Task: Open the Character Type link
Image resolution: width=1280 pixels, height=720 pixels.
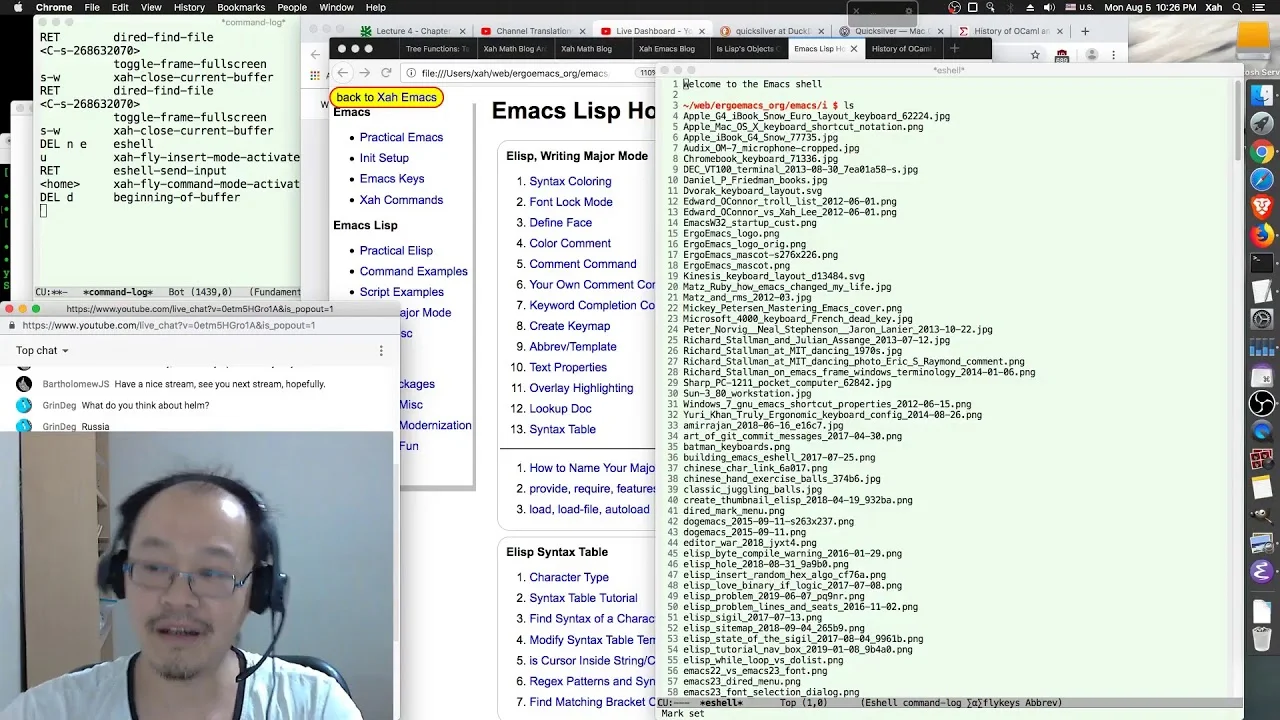Action: (x=569, y=577)
